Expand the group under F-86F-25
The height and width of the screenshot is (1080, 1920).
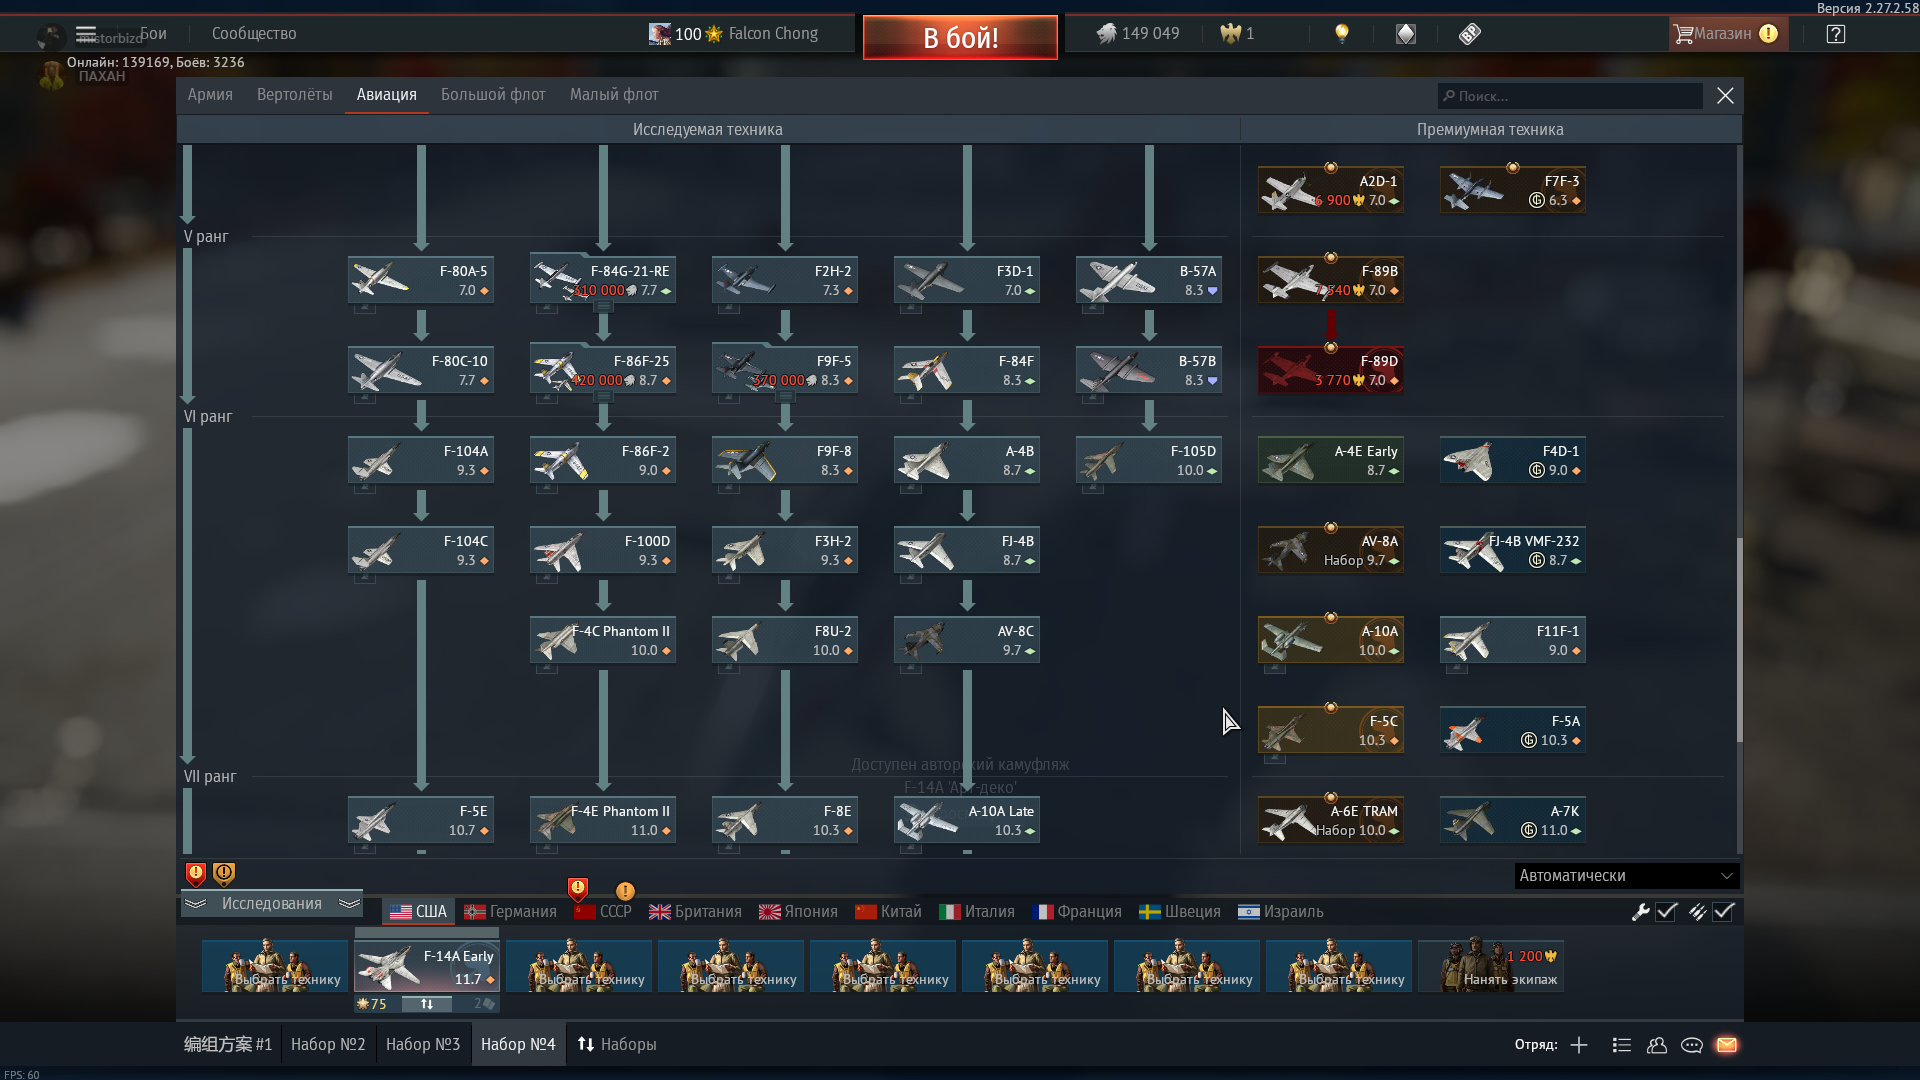coord(603,397)
